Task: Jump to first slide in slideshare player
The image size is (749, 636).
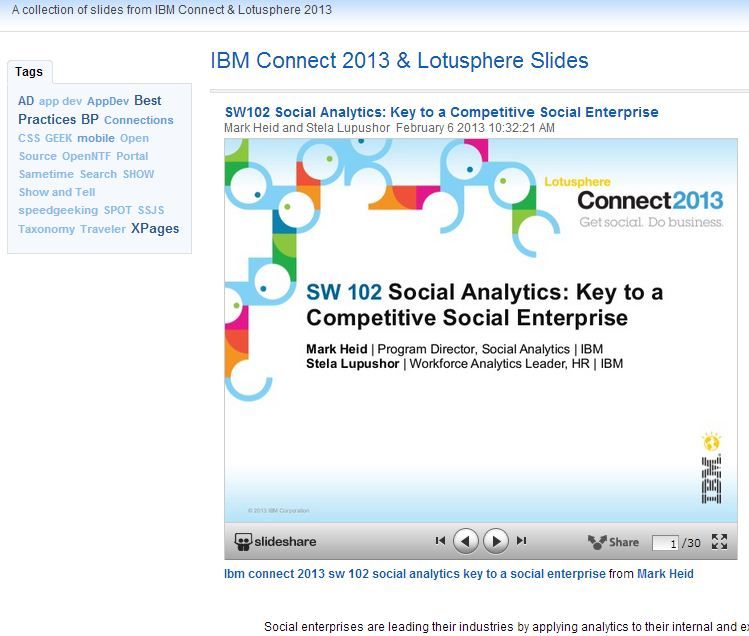Action: pyautogui.click(x=440, y=540)
